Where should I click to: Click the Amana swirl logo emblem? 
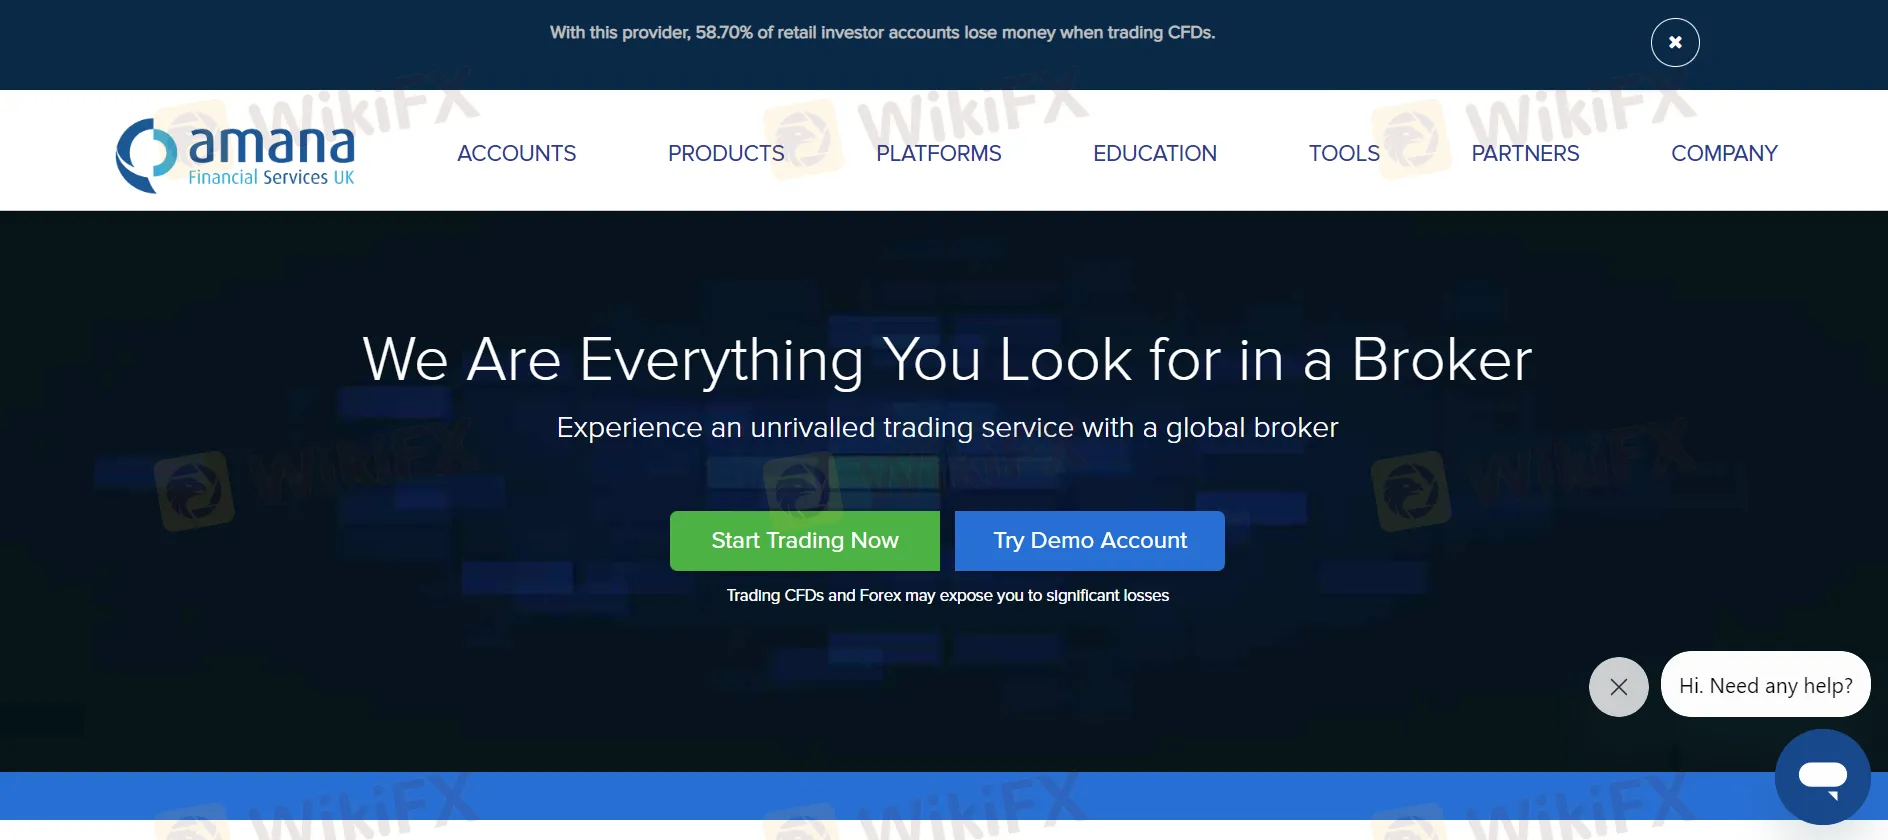[146, 155]
